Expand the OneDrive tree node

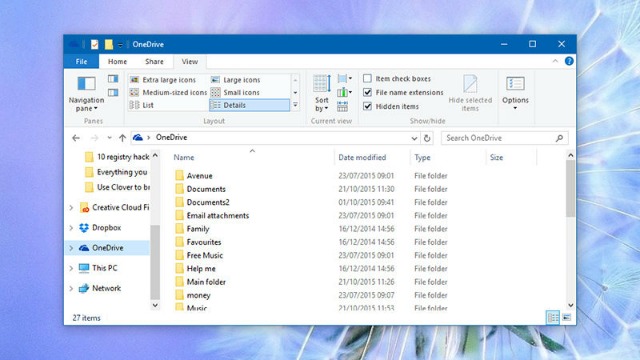click(71, 248)
